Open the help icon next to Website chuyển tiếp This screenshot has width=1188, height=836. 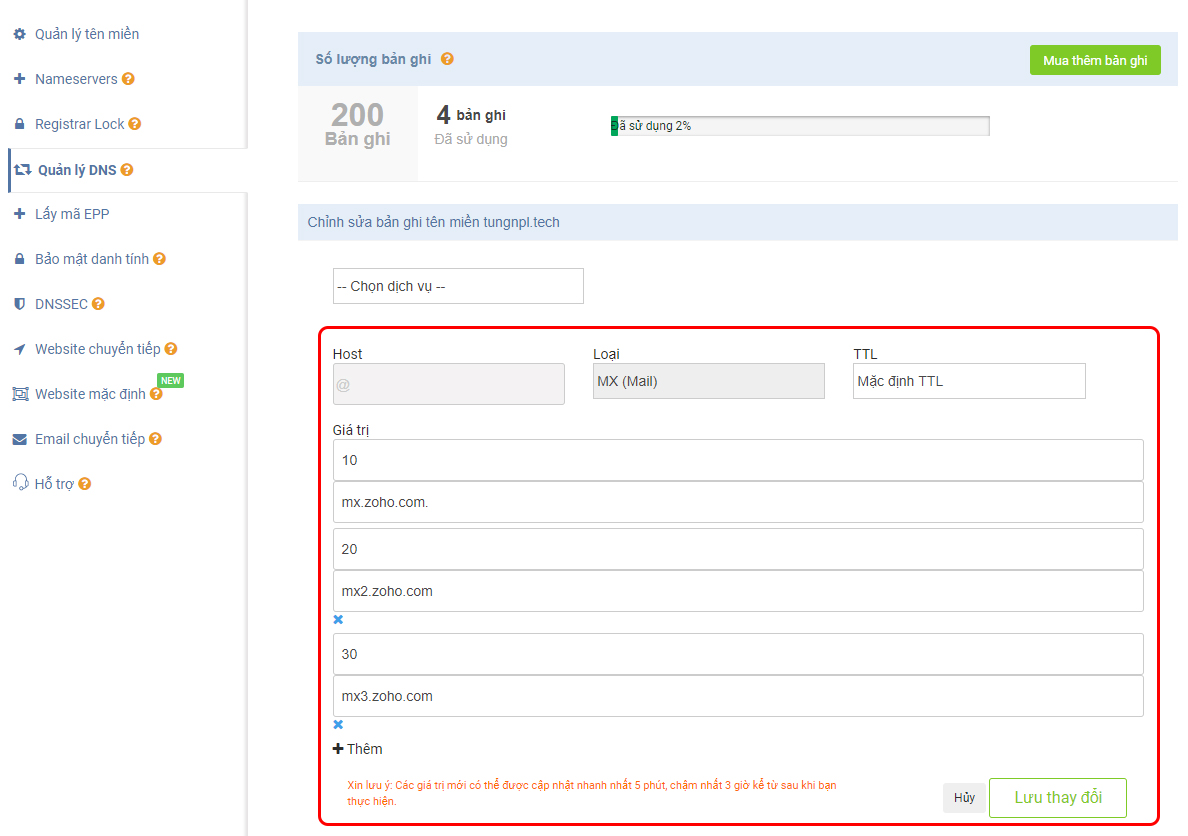click(x=170, y=349)
